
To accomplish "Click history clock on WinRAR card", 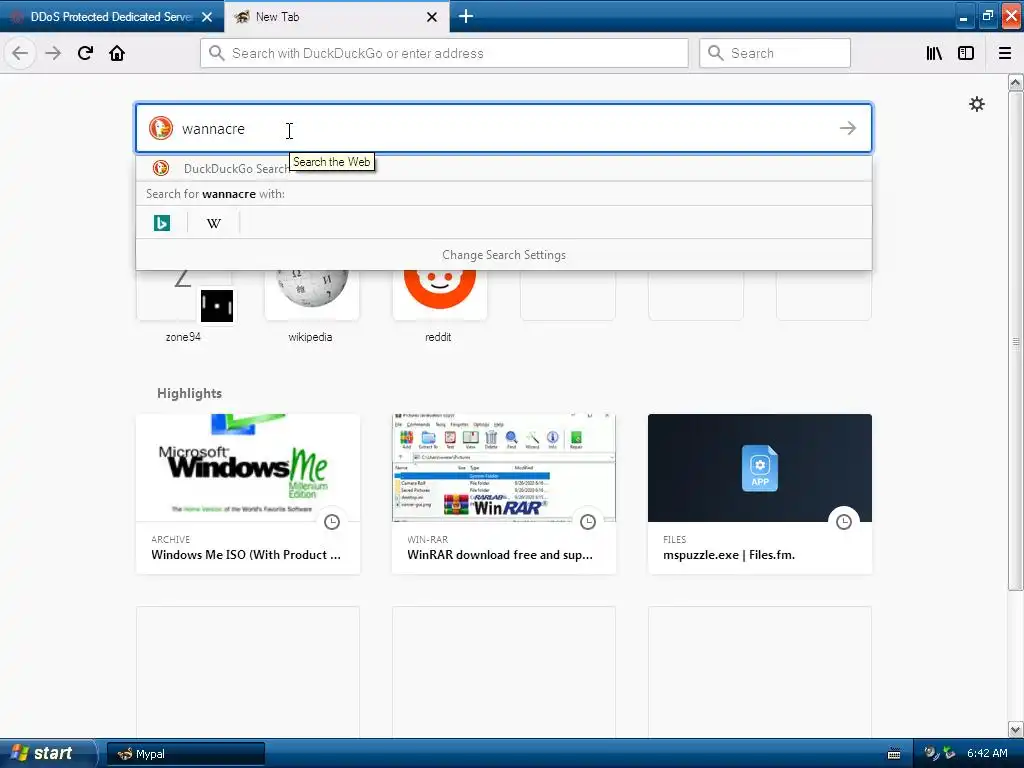I will click(588, 521).
